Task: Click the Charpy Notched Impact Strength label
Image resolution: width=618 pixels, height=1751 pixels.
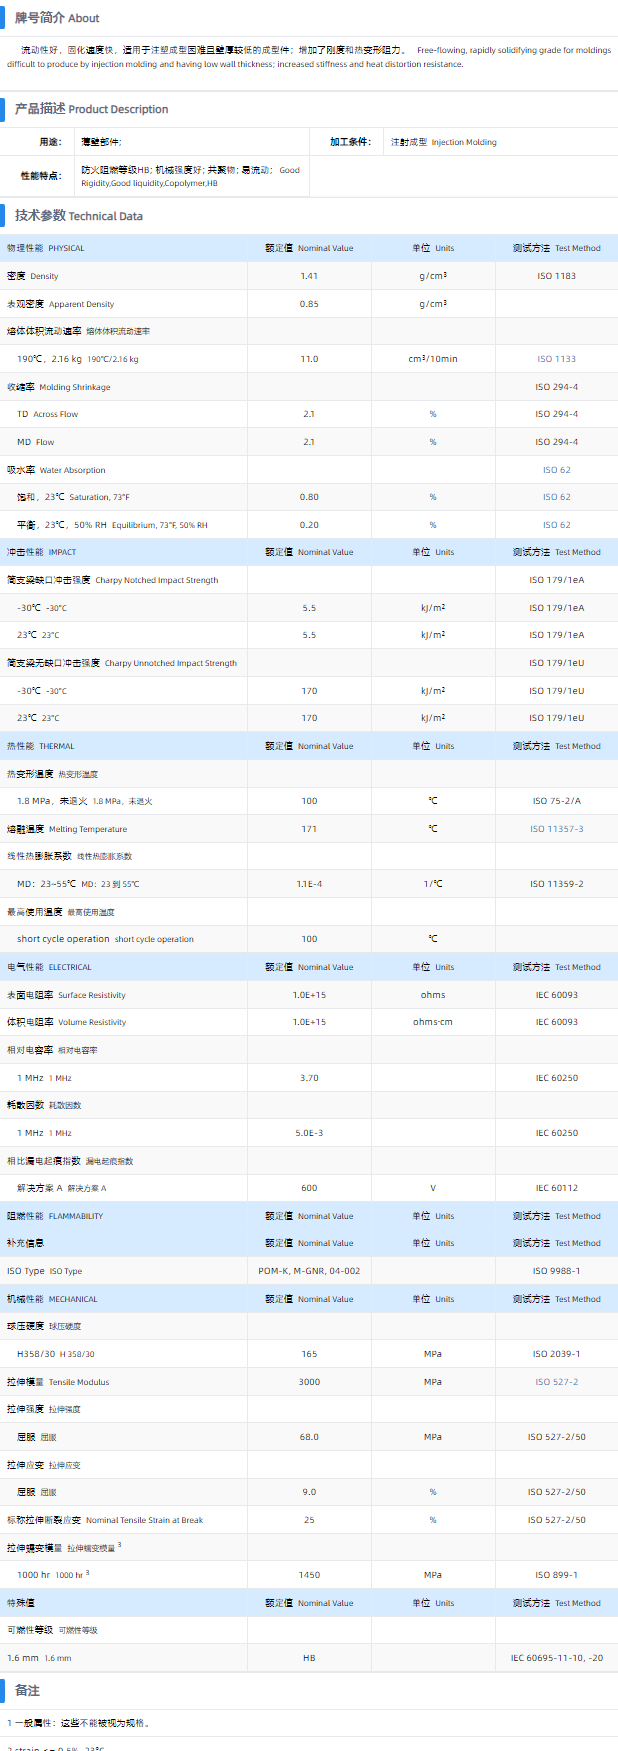Action: (x=112, y=580)
